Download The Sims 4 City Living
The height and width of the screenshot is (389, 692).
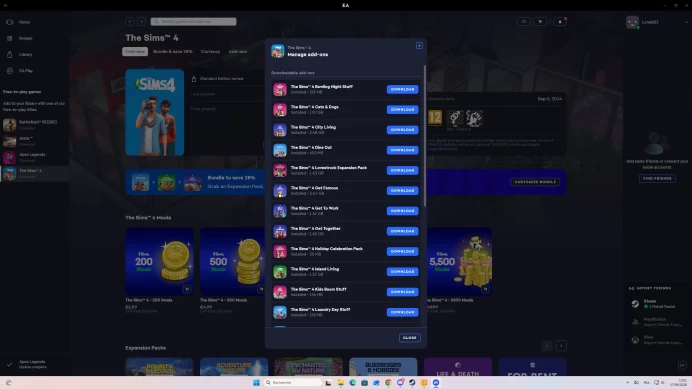click(x=402, y=130)
